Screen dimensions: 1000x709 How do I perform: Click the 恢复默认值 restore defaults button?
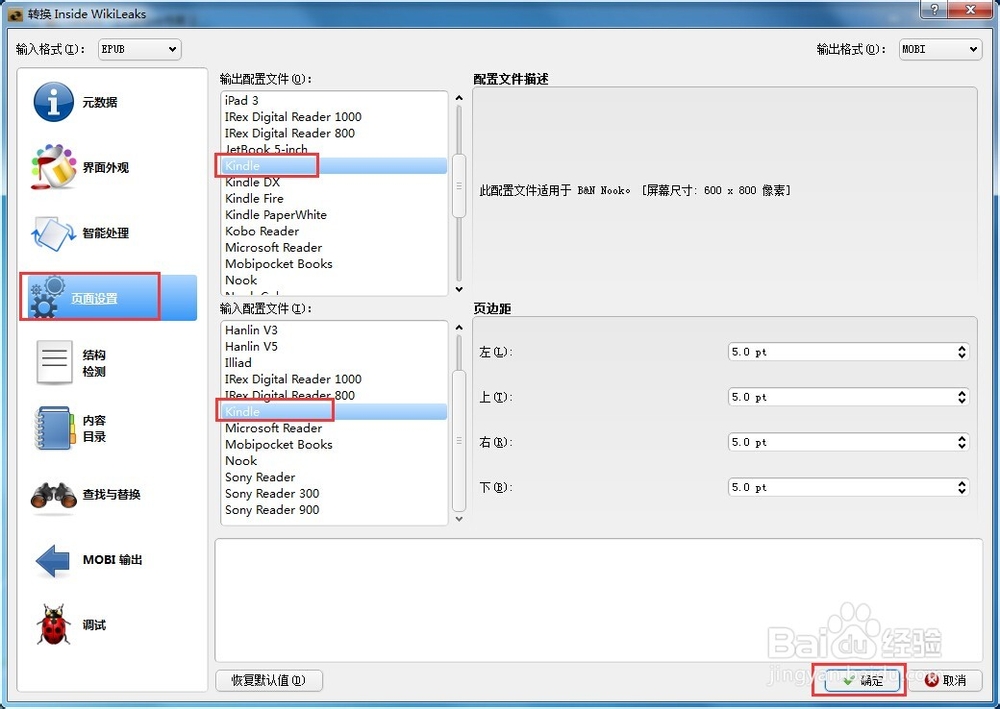coord(268,680)
